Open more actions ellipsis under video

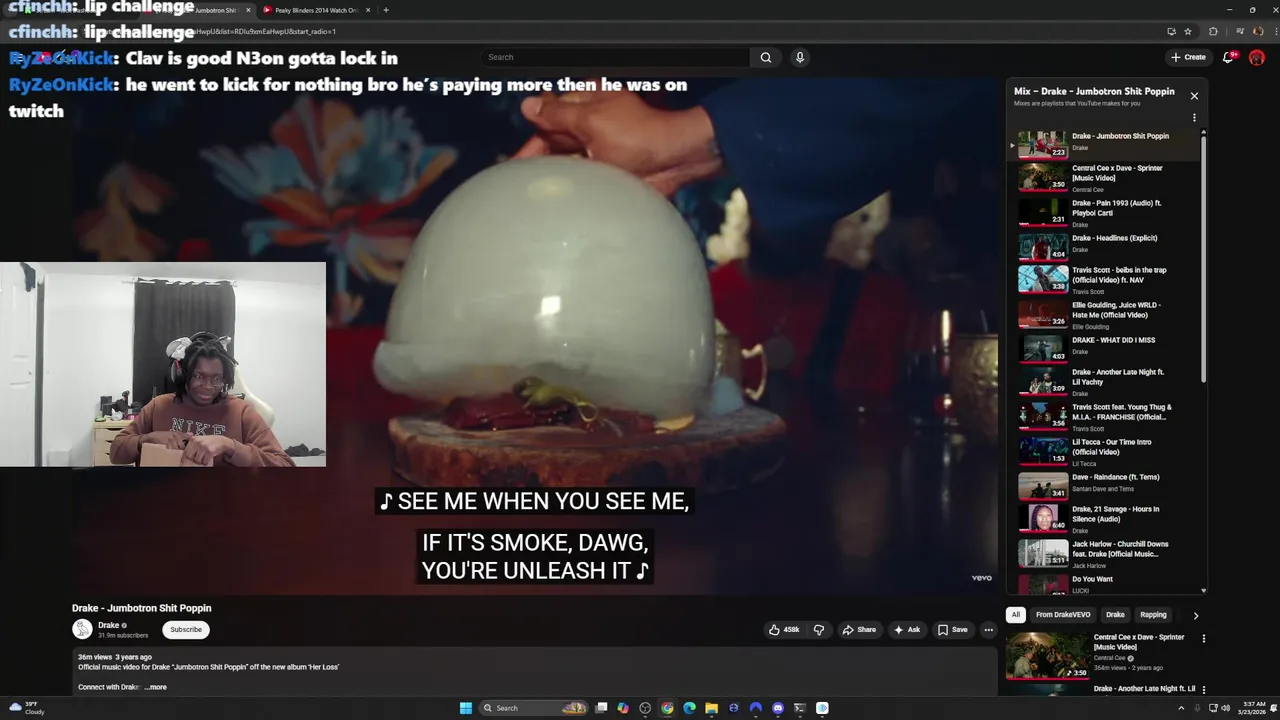pyautogui.click(x=988, y=630)
